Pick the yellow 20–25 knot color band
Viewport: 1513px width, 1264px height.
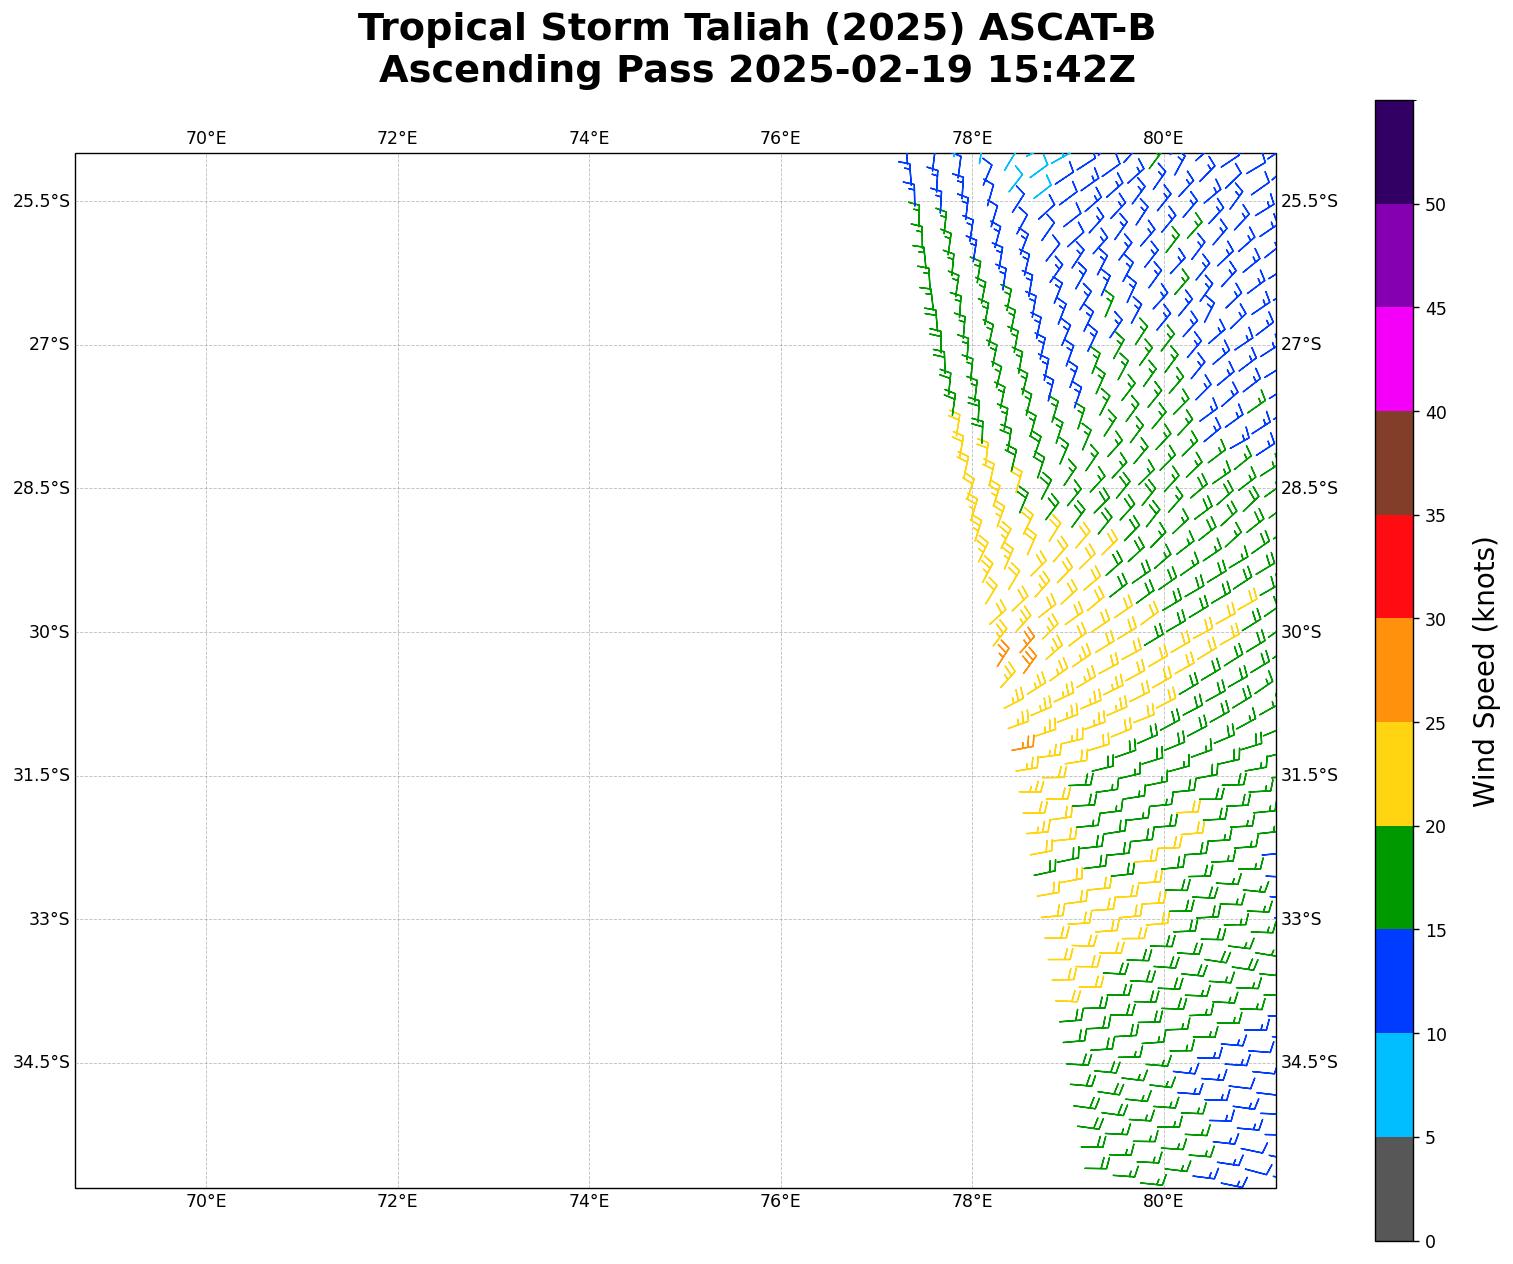point(1394,774)
